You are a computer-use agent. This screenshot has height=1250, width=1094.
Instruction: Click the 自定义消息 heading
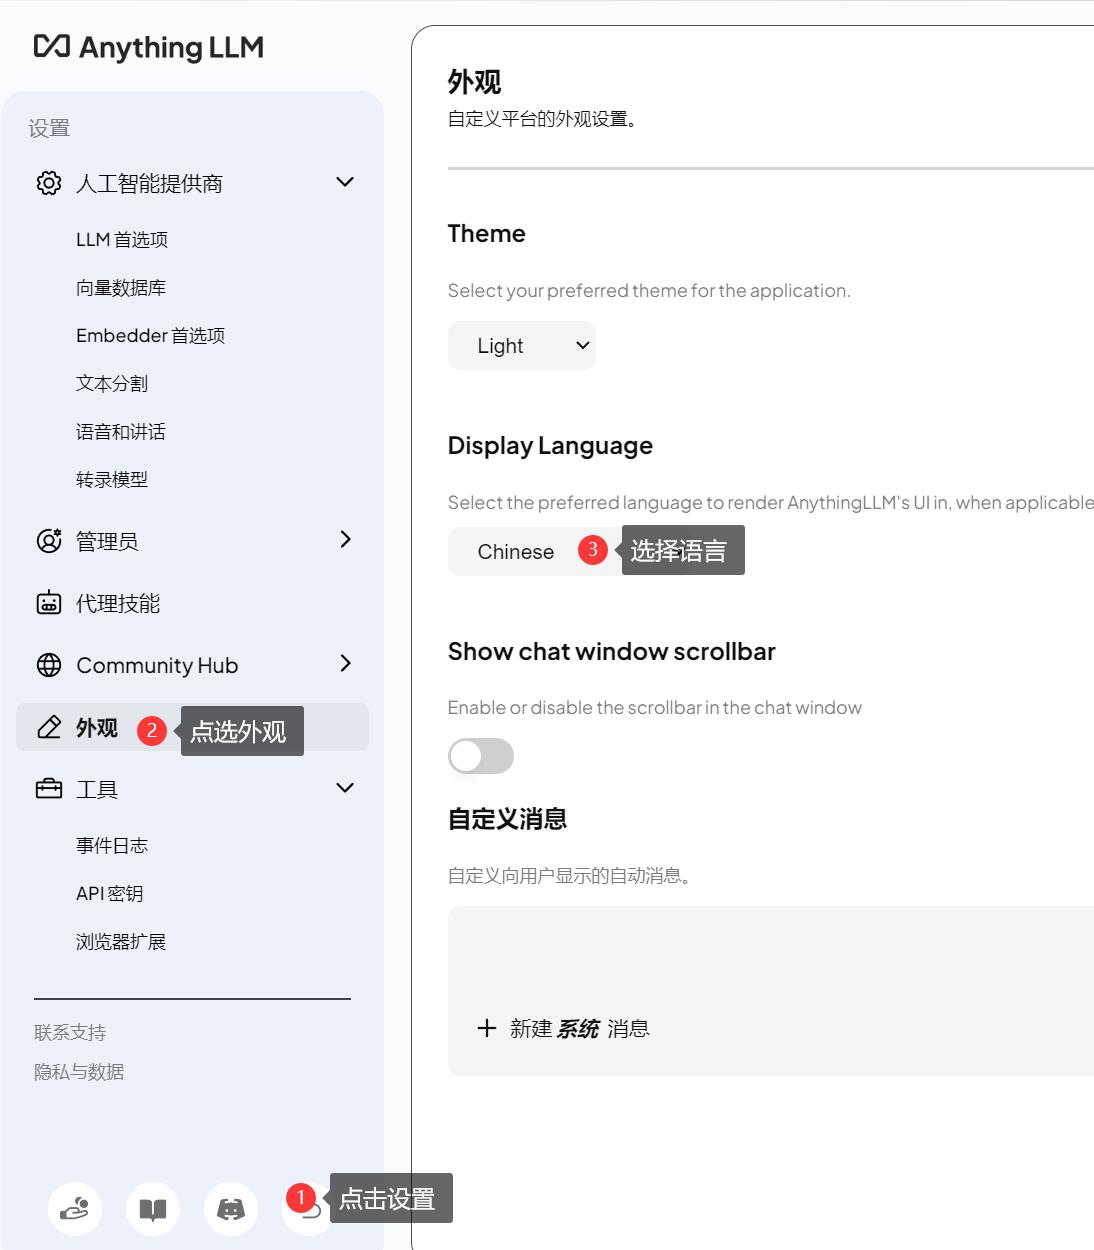coord(508,819)
